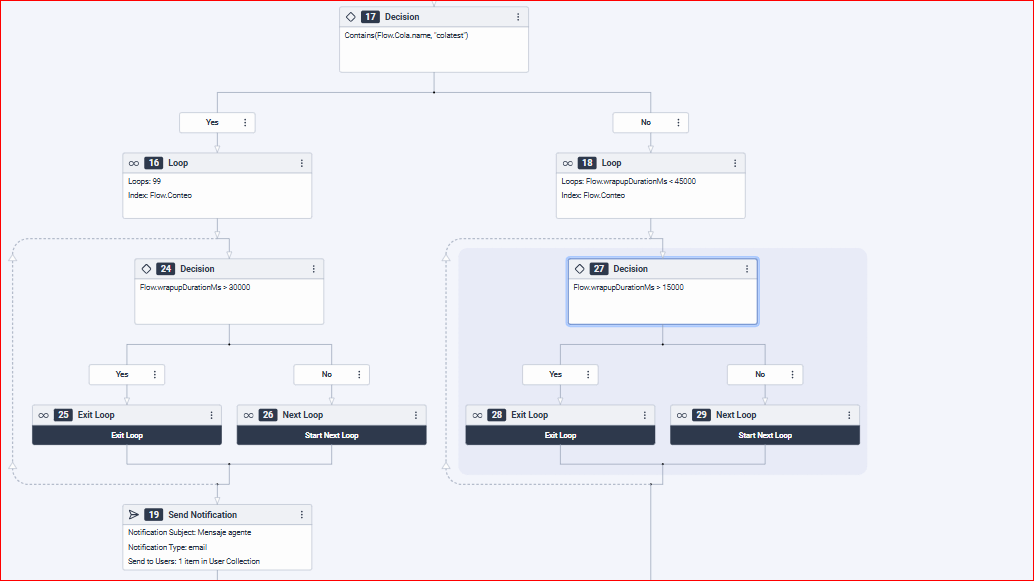1034x581 pixels.
Task: Click the No branch under Decision 27
Action: point(760,374)
